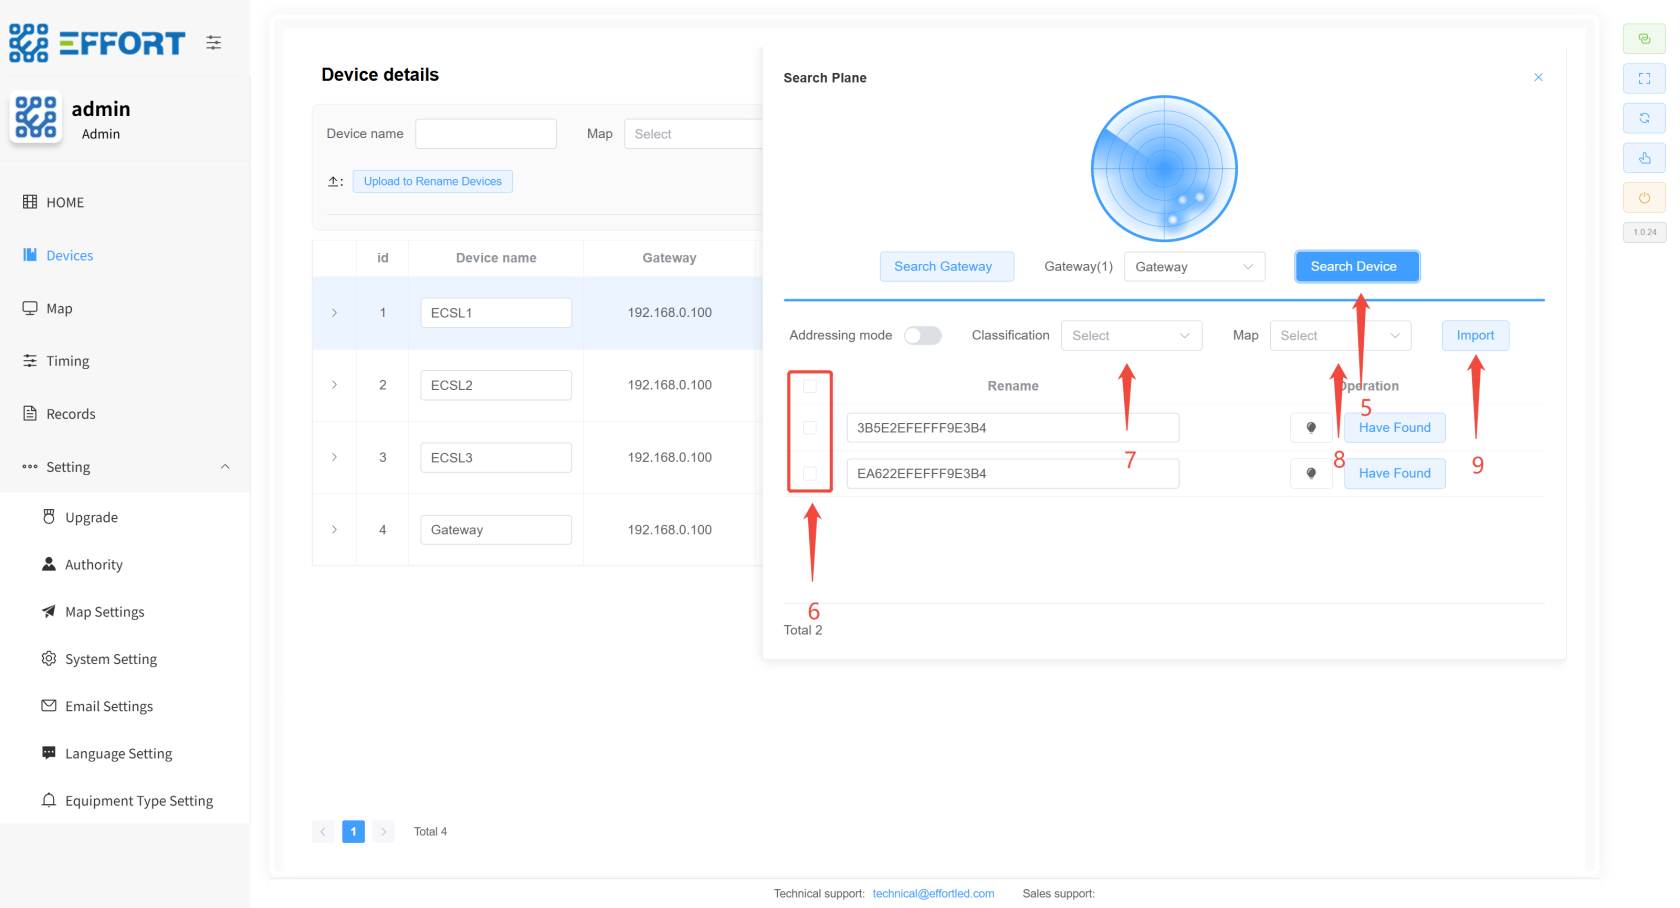Image resolution: width=1680 pixels, height=908 pixels.
Task: Click bulb icon for device EA622EFEFFF9E3B4
Action: (1311, 474)
